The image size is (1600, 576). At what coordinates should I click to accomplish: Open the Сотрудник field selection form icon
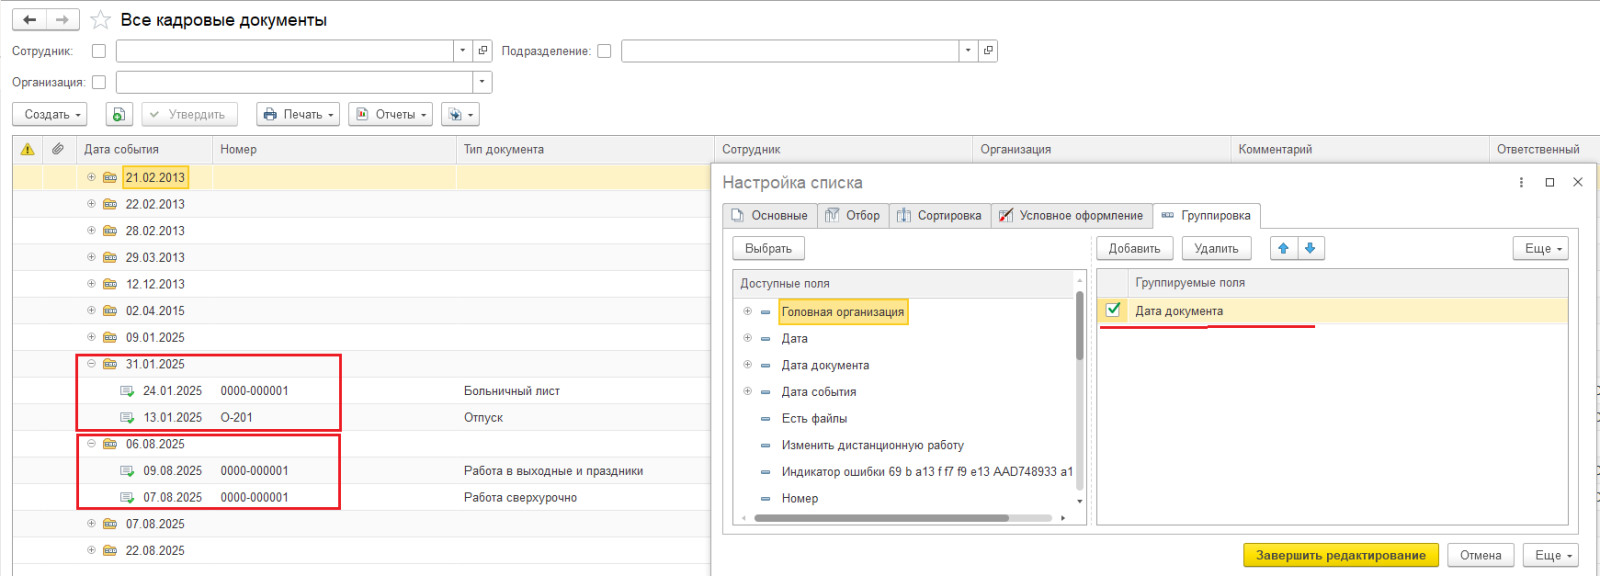[483, 51]
